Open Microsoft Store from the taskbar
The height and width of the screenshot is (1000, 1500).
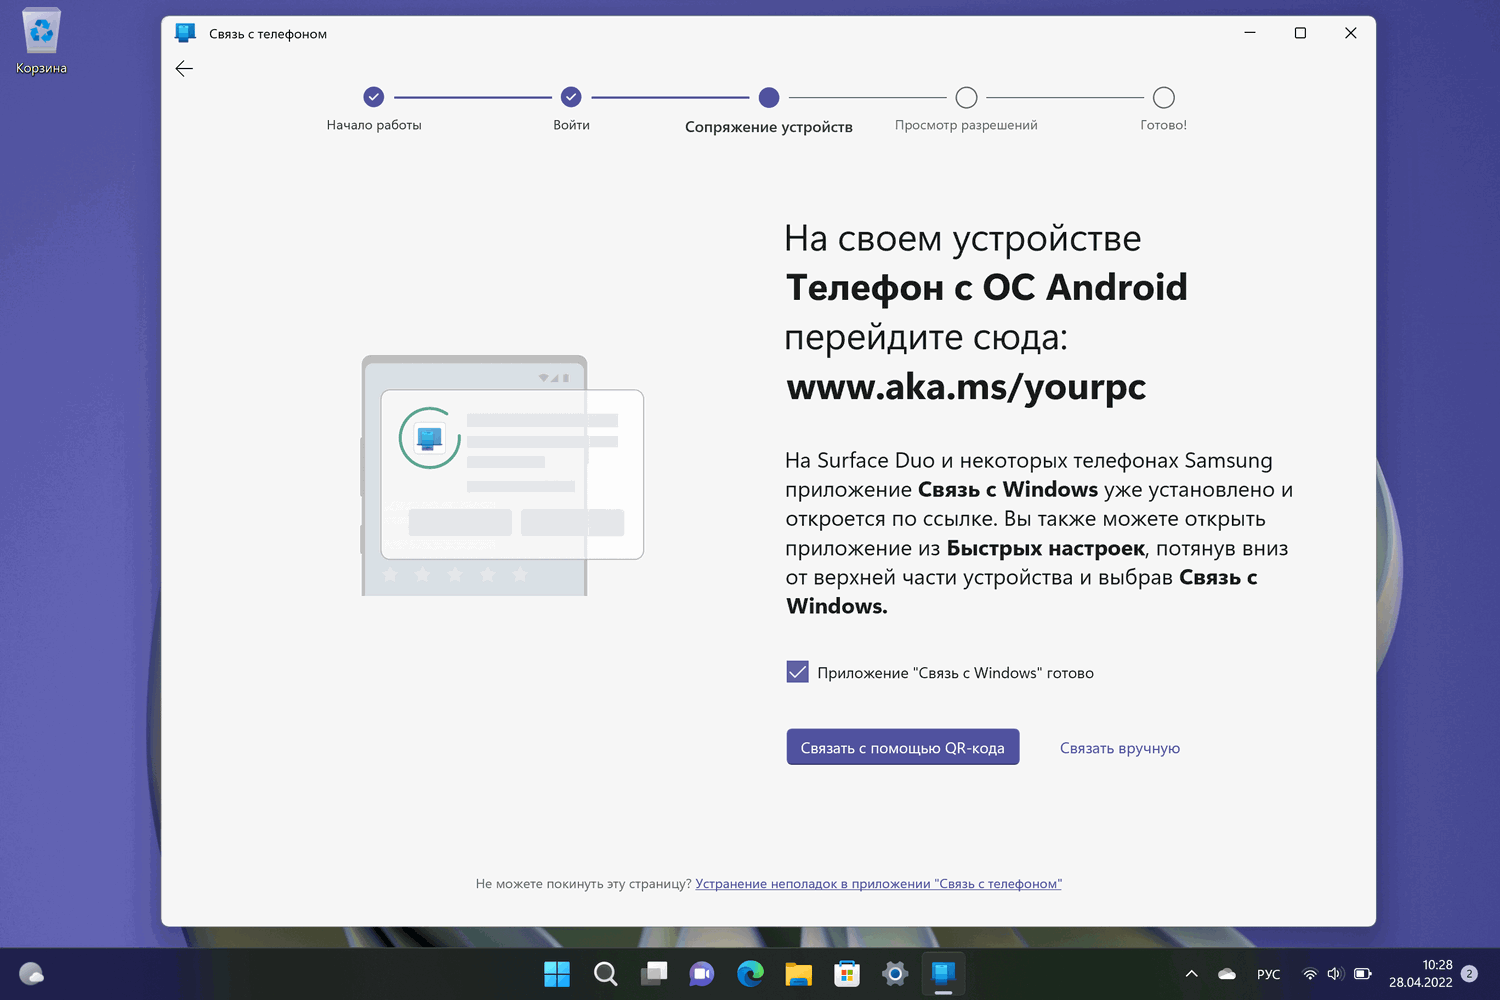[847, 974]
